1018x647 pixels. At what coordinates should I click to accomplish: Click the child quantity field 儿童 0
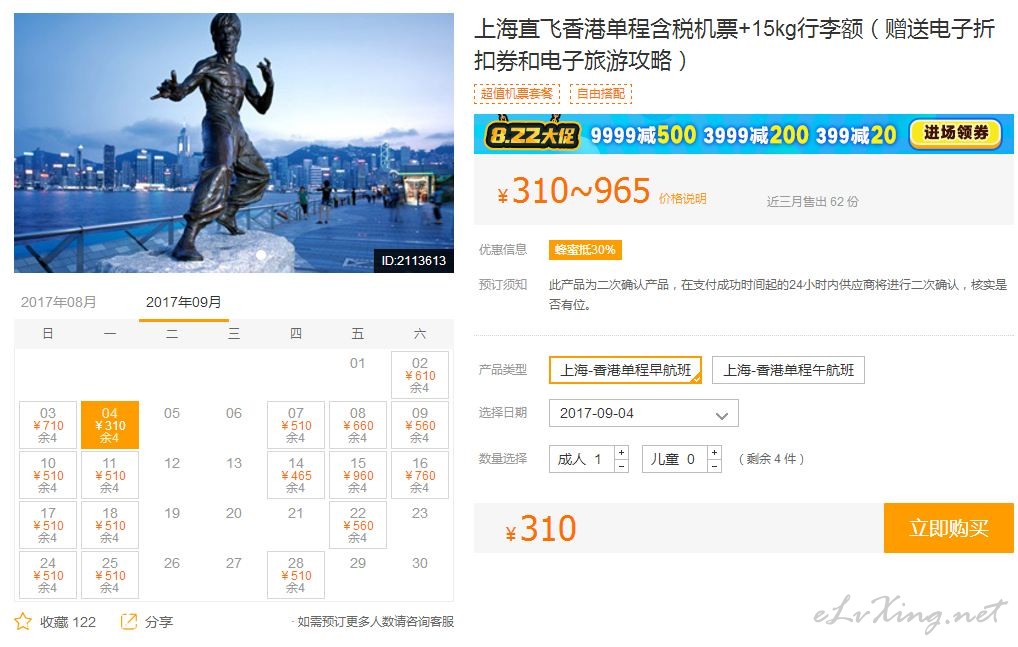(675, 459)
